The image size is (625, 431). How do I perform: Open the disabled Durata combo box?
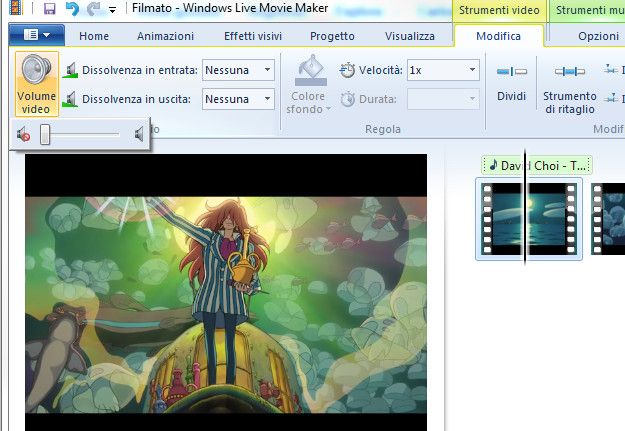(443, 99)
